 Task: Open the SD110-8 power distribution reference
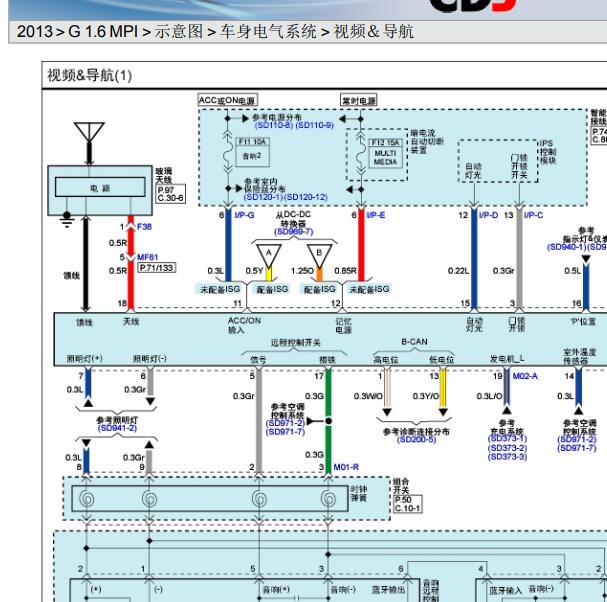[274, 125]
